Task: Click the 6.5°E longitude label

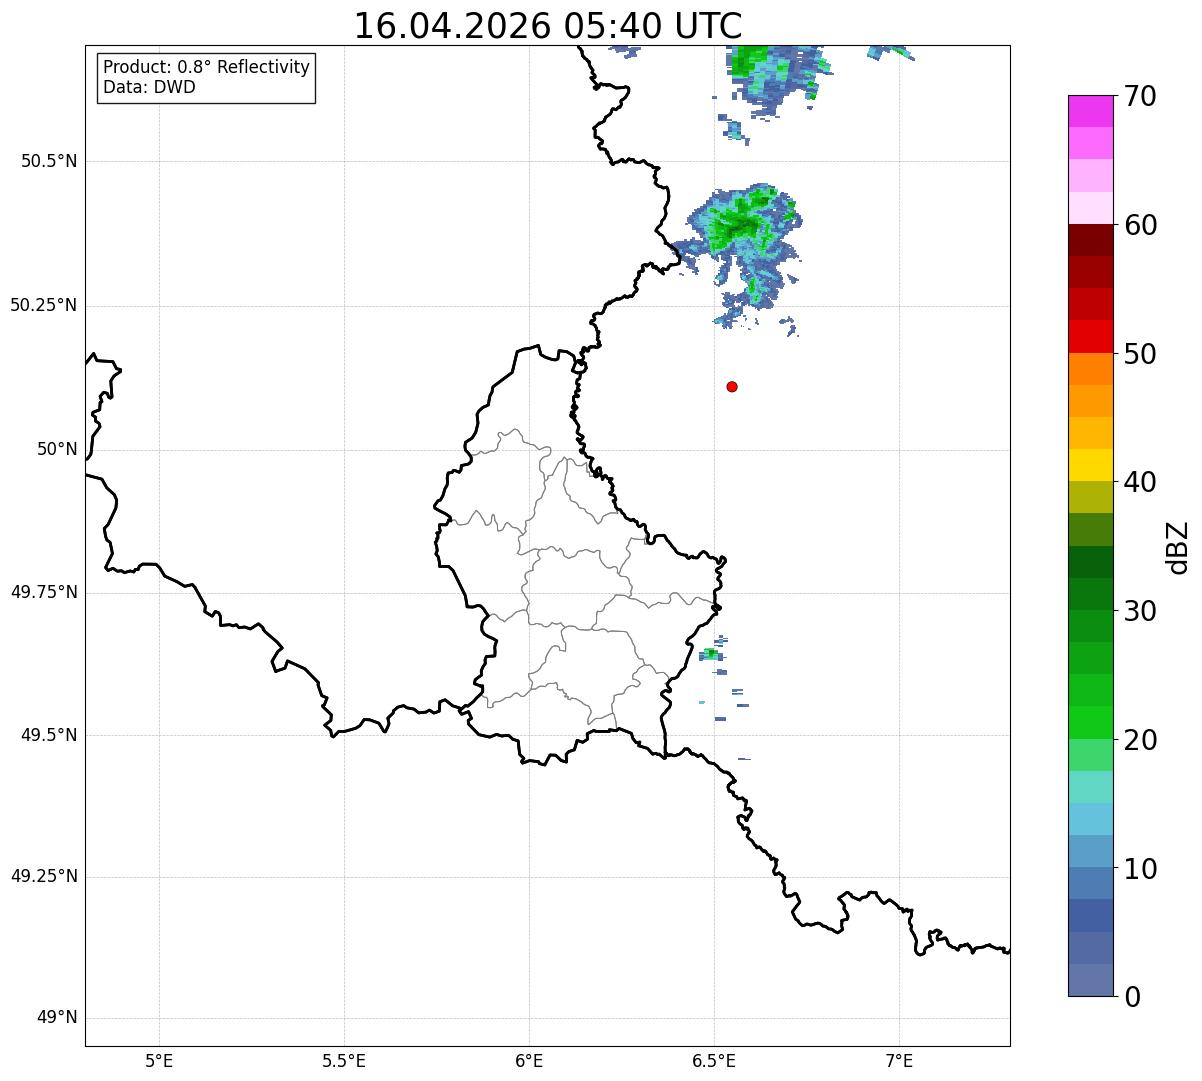Action: [714, 1060]
